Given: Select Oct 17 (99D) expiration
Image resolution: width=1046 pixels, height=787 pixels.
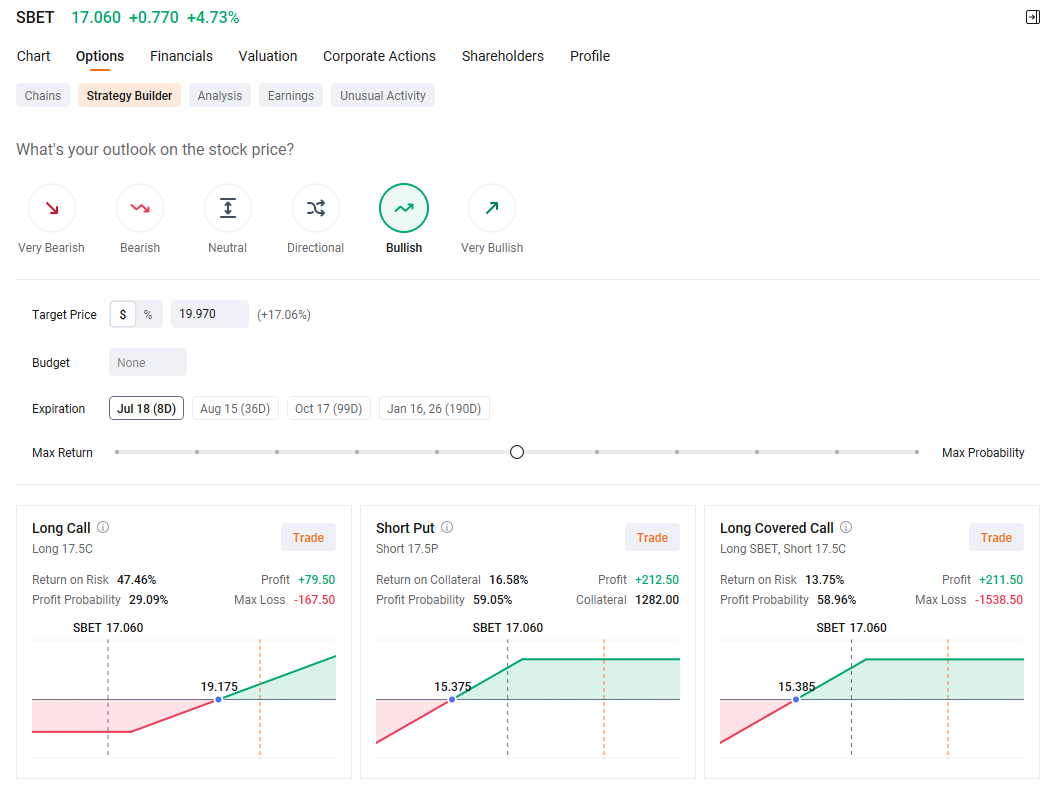Looking at the screenshot, I should click(x=328, y=408).
